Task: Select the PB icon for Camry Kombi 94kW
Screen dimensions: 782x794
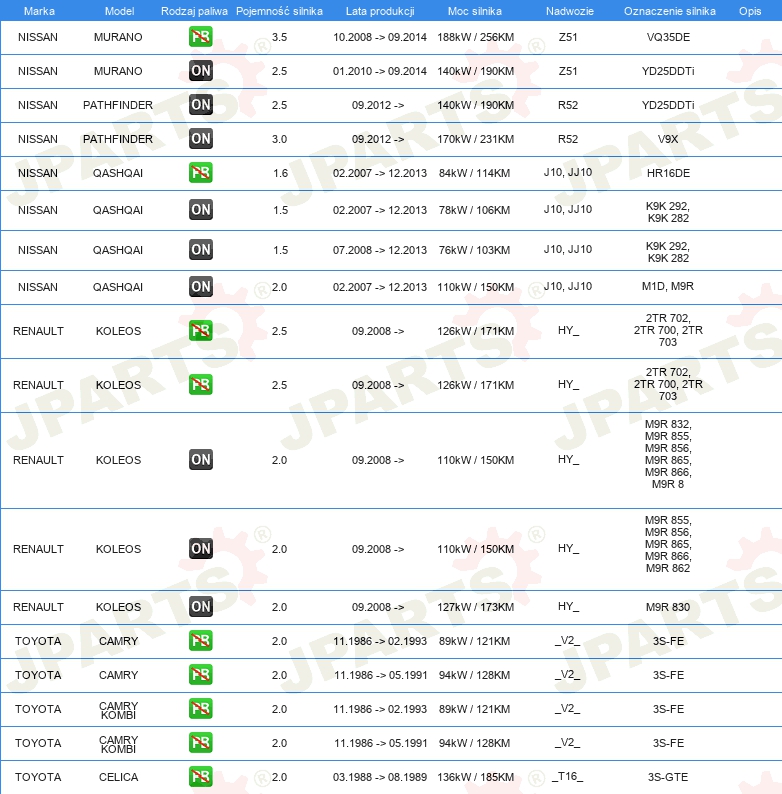Action: point(201,742)
